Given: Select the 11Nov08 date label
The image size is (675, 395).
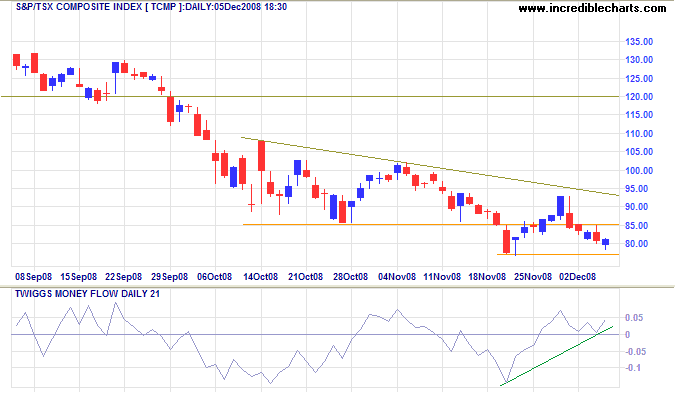Looking at the screenshot, I should point(442,277).
